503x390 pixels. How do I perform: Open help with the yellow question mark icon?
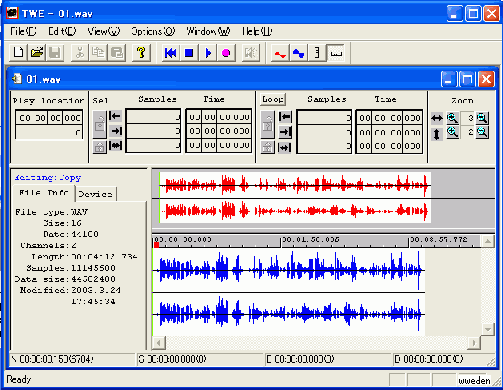pyautogui.click(x=141, y=53)
